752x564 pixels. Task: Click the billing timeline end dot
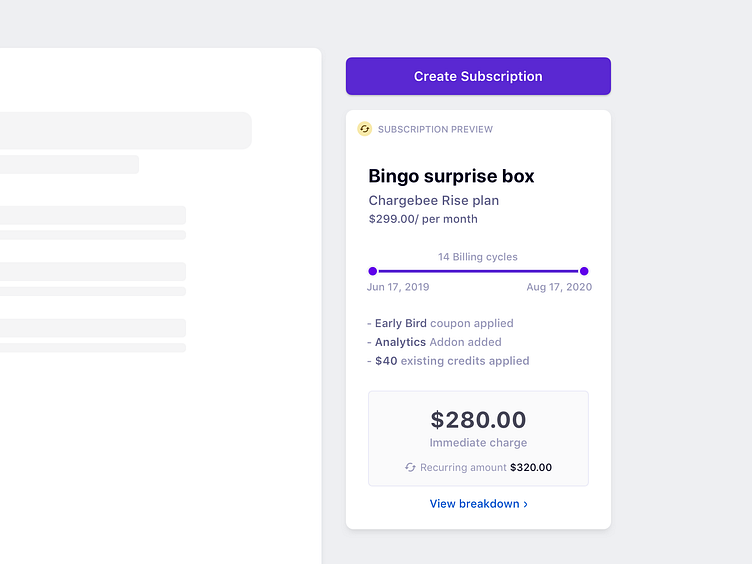[x=584, y=271]
